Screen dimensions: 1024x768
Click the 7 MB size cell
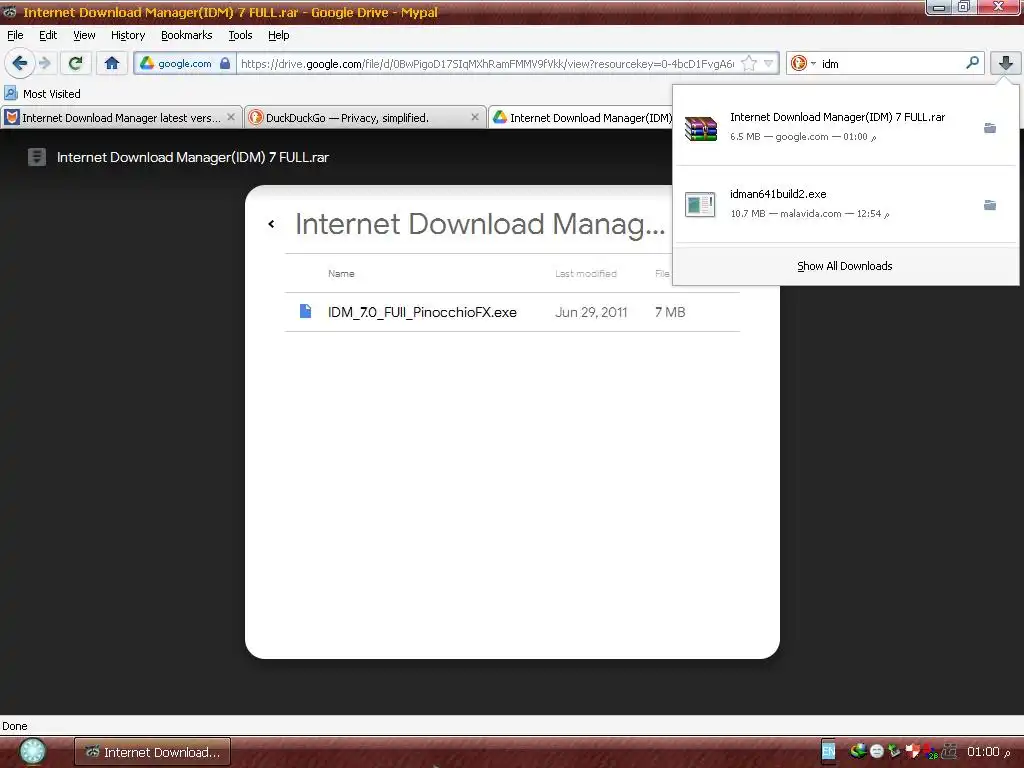coord(670,312)
